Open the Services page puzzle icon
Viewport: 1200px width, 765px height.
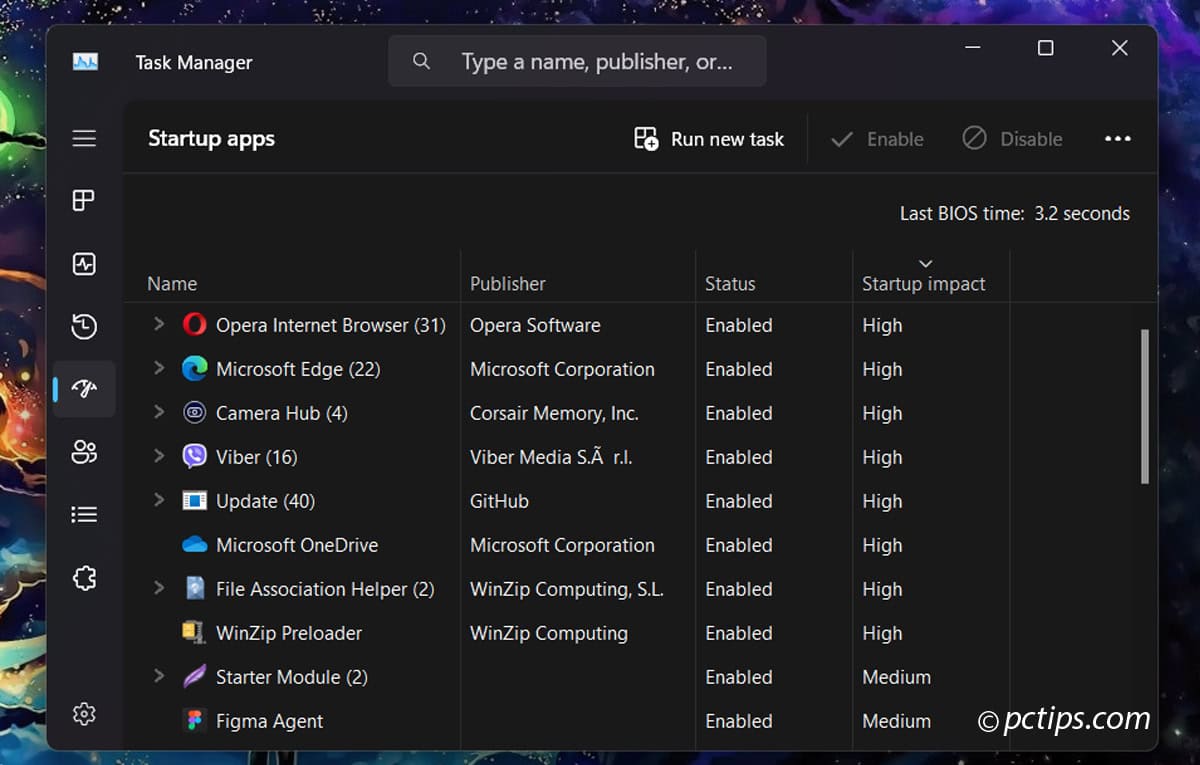[84, 578]
